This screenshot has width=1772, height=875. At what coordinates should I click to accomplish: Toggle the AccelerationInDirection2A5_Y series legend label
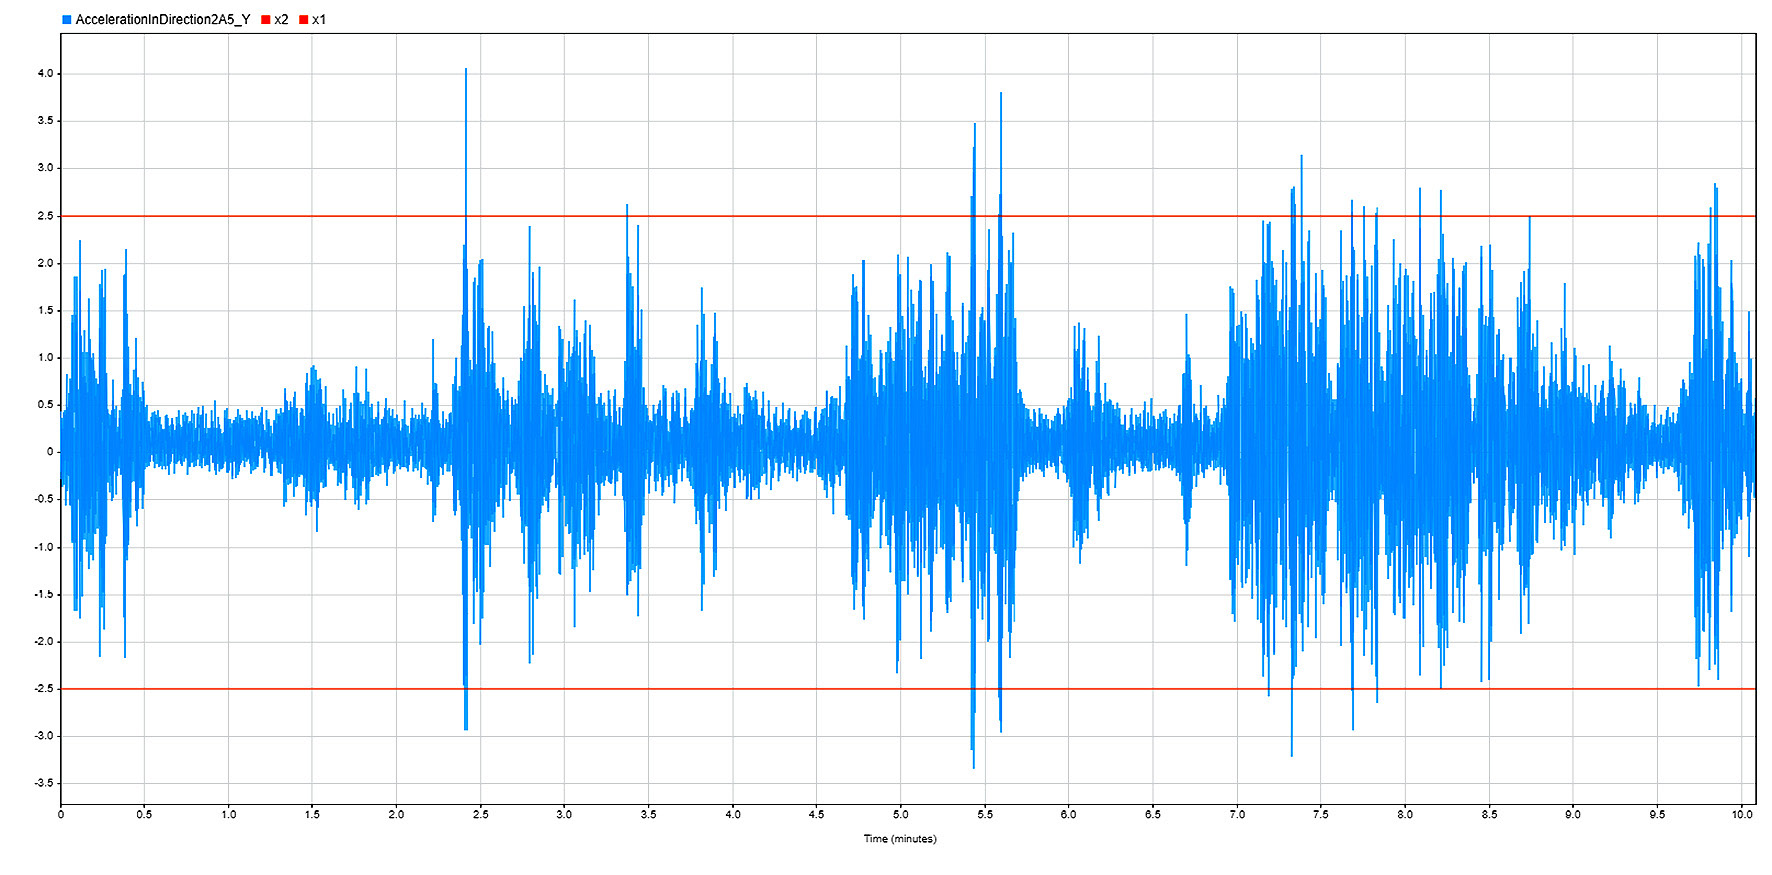(162, 20)
